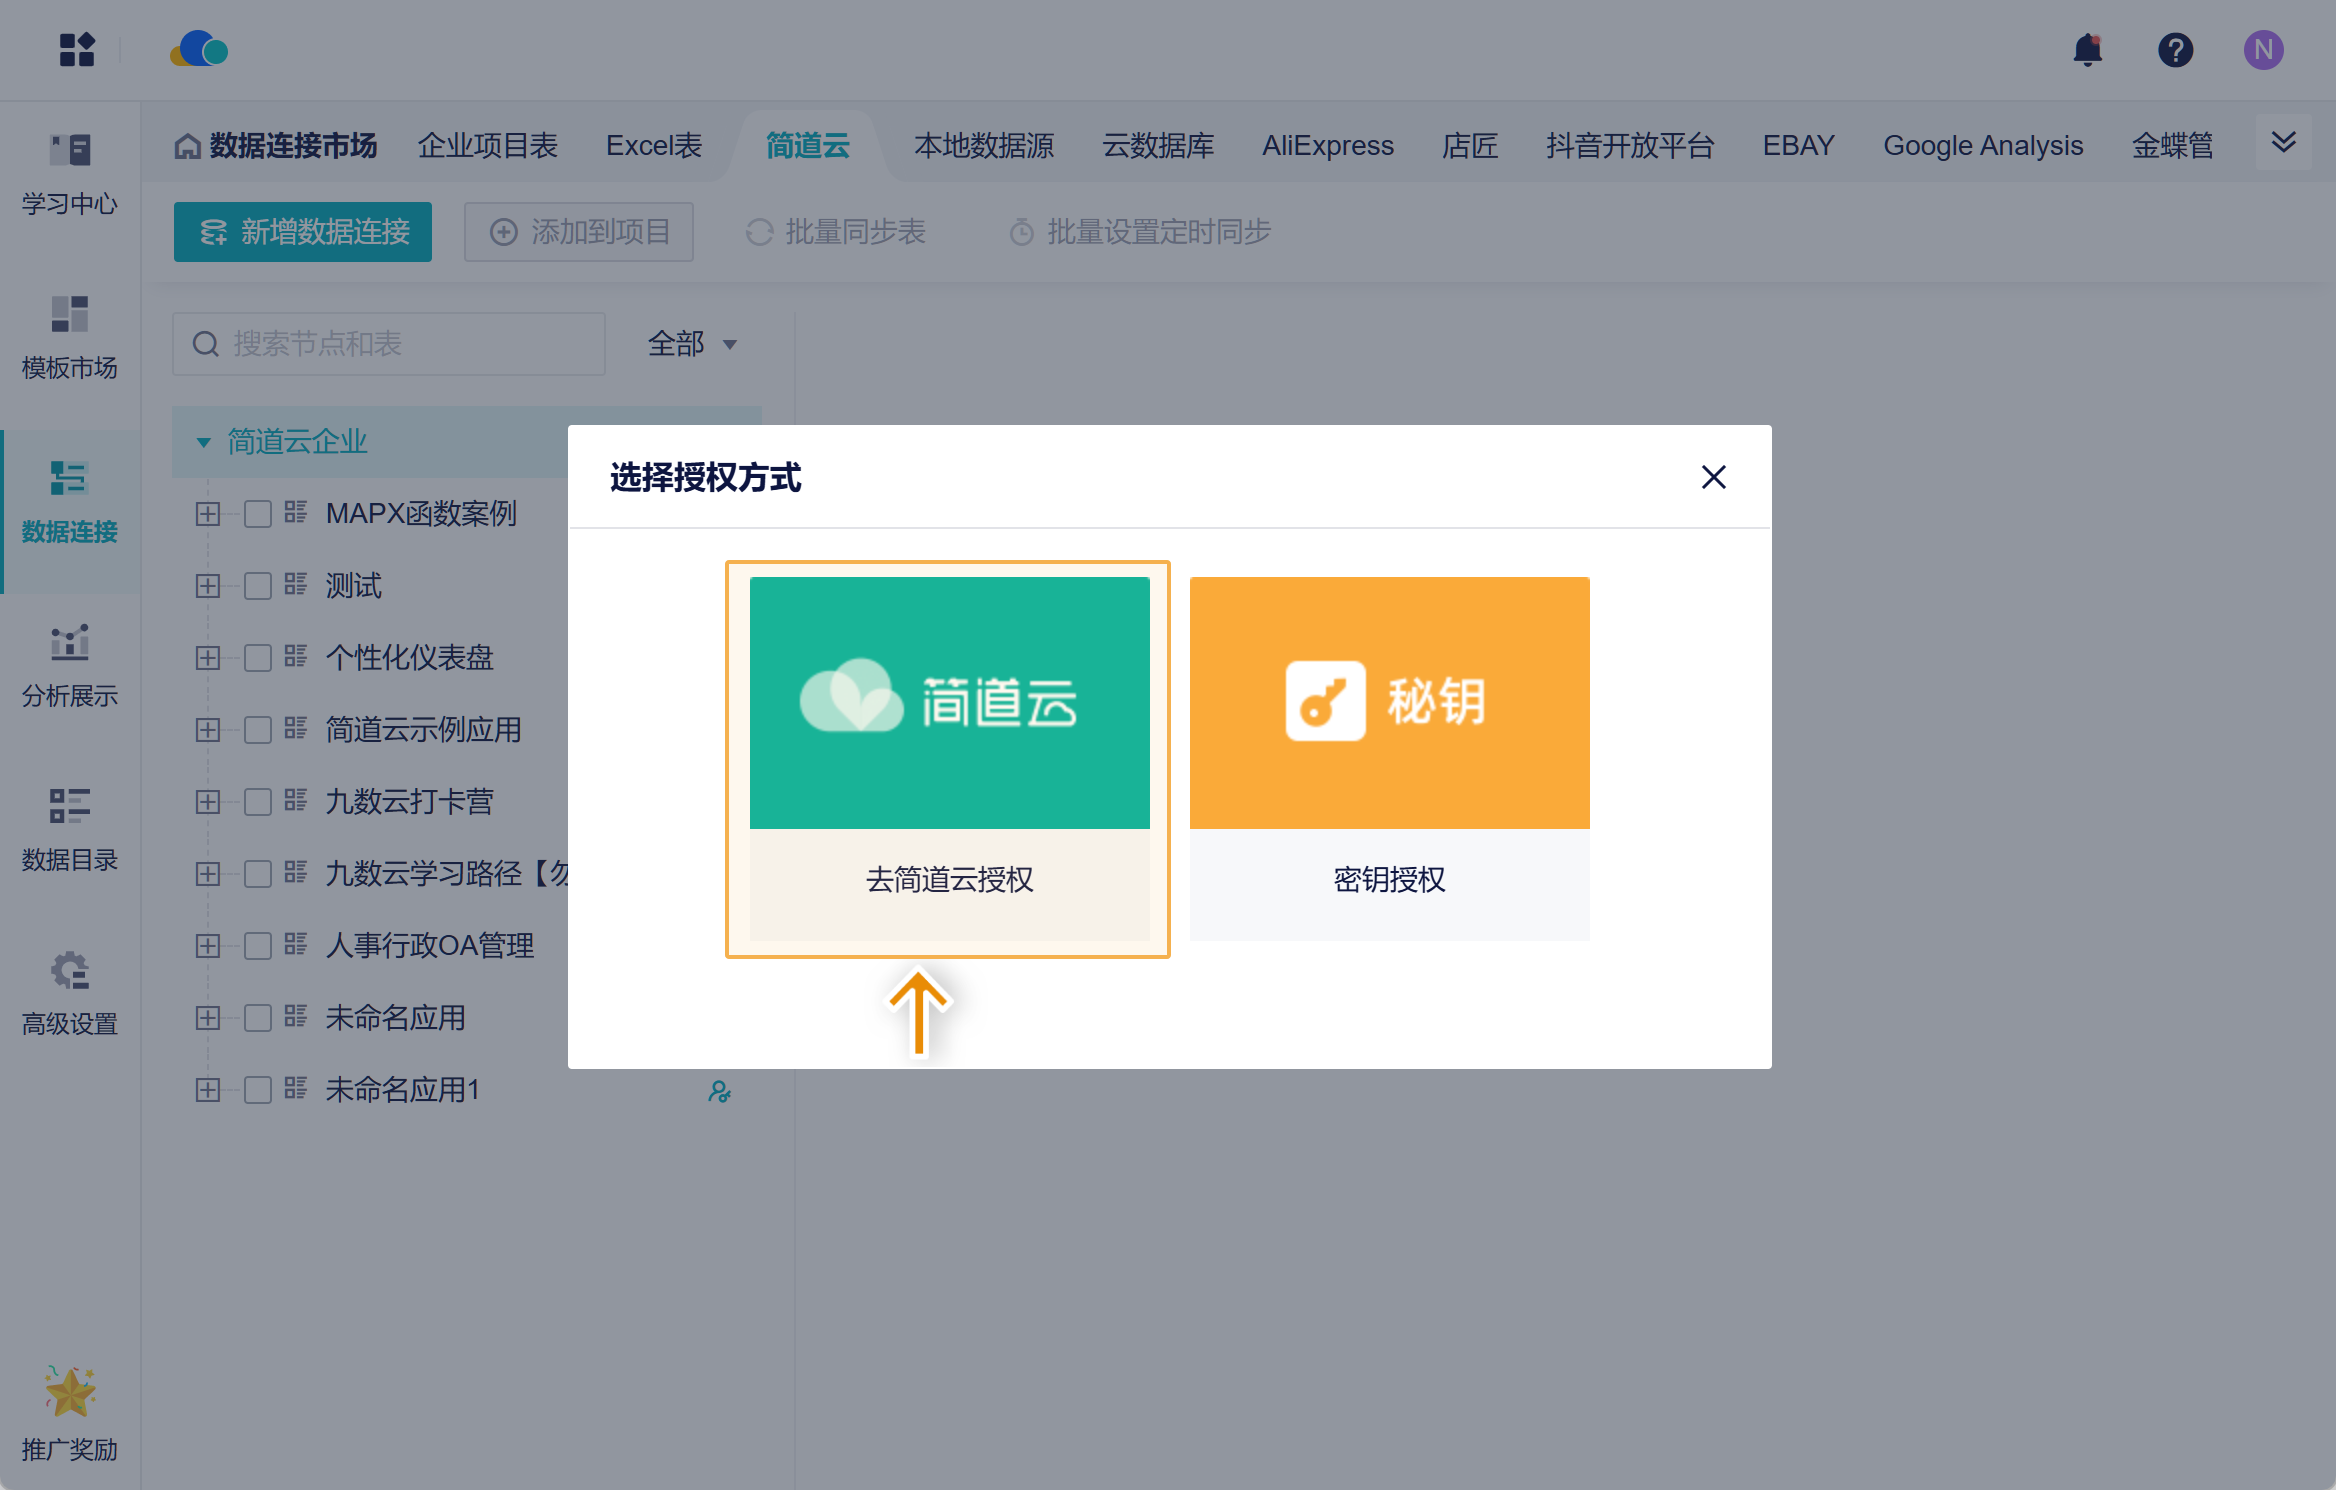This screenshot has height=1490, width=2336.
Task: Choose the 密钥授权 card
Action: [x=1389, y=758]
